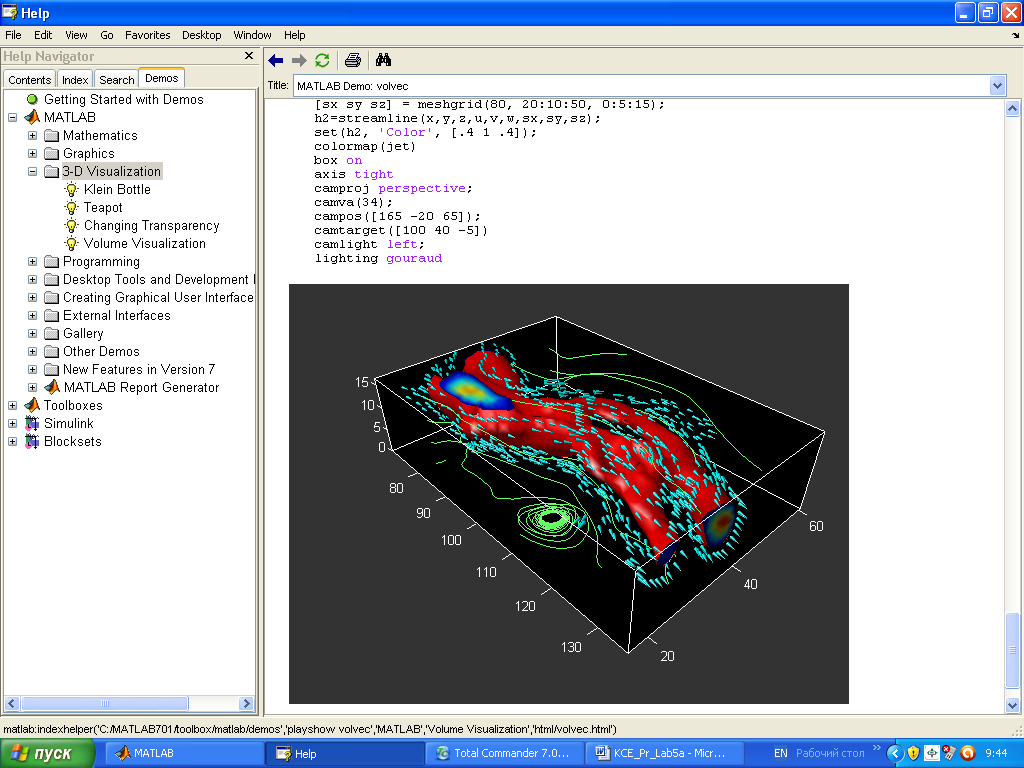1024x768 pixels.
Task: Click the Blocksets icon
Action: click(32, 441)
